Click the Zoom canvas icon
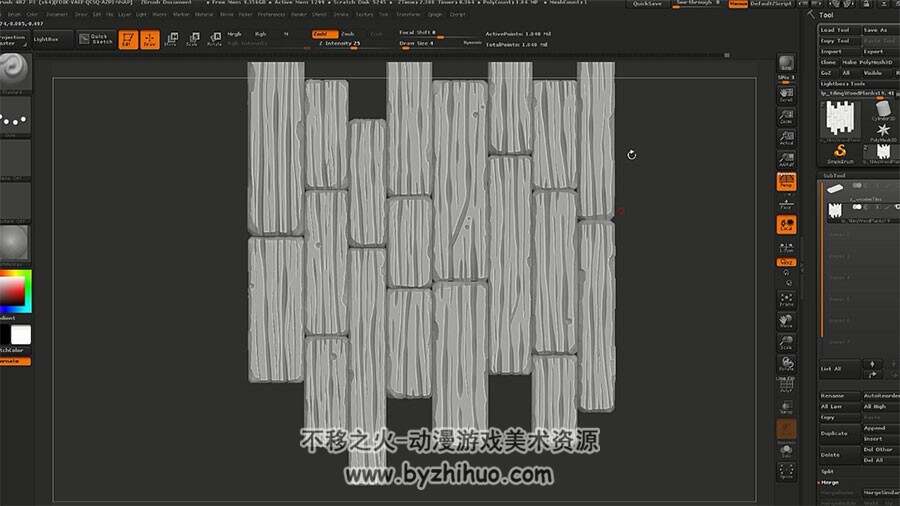Viewport: 900px width, 506px height. [x=786, y=116]
